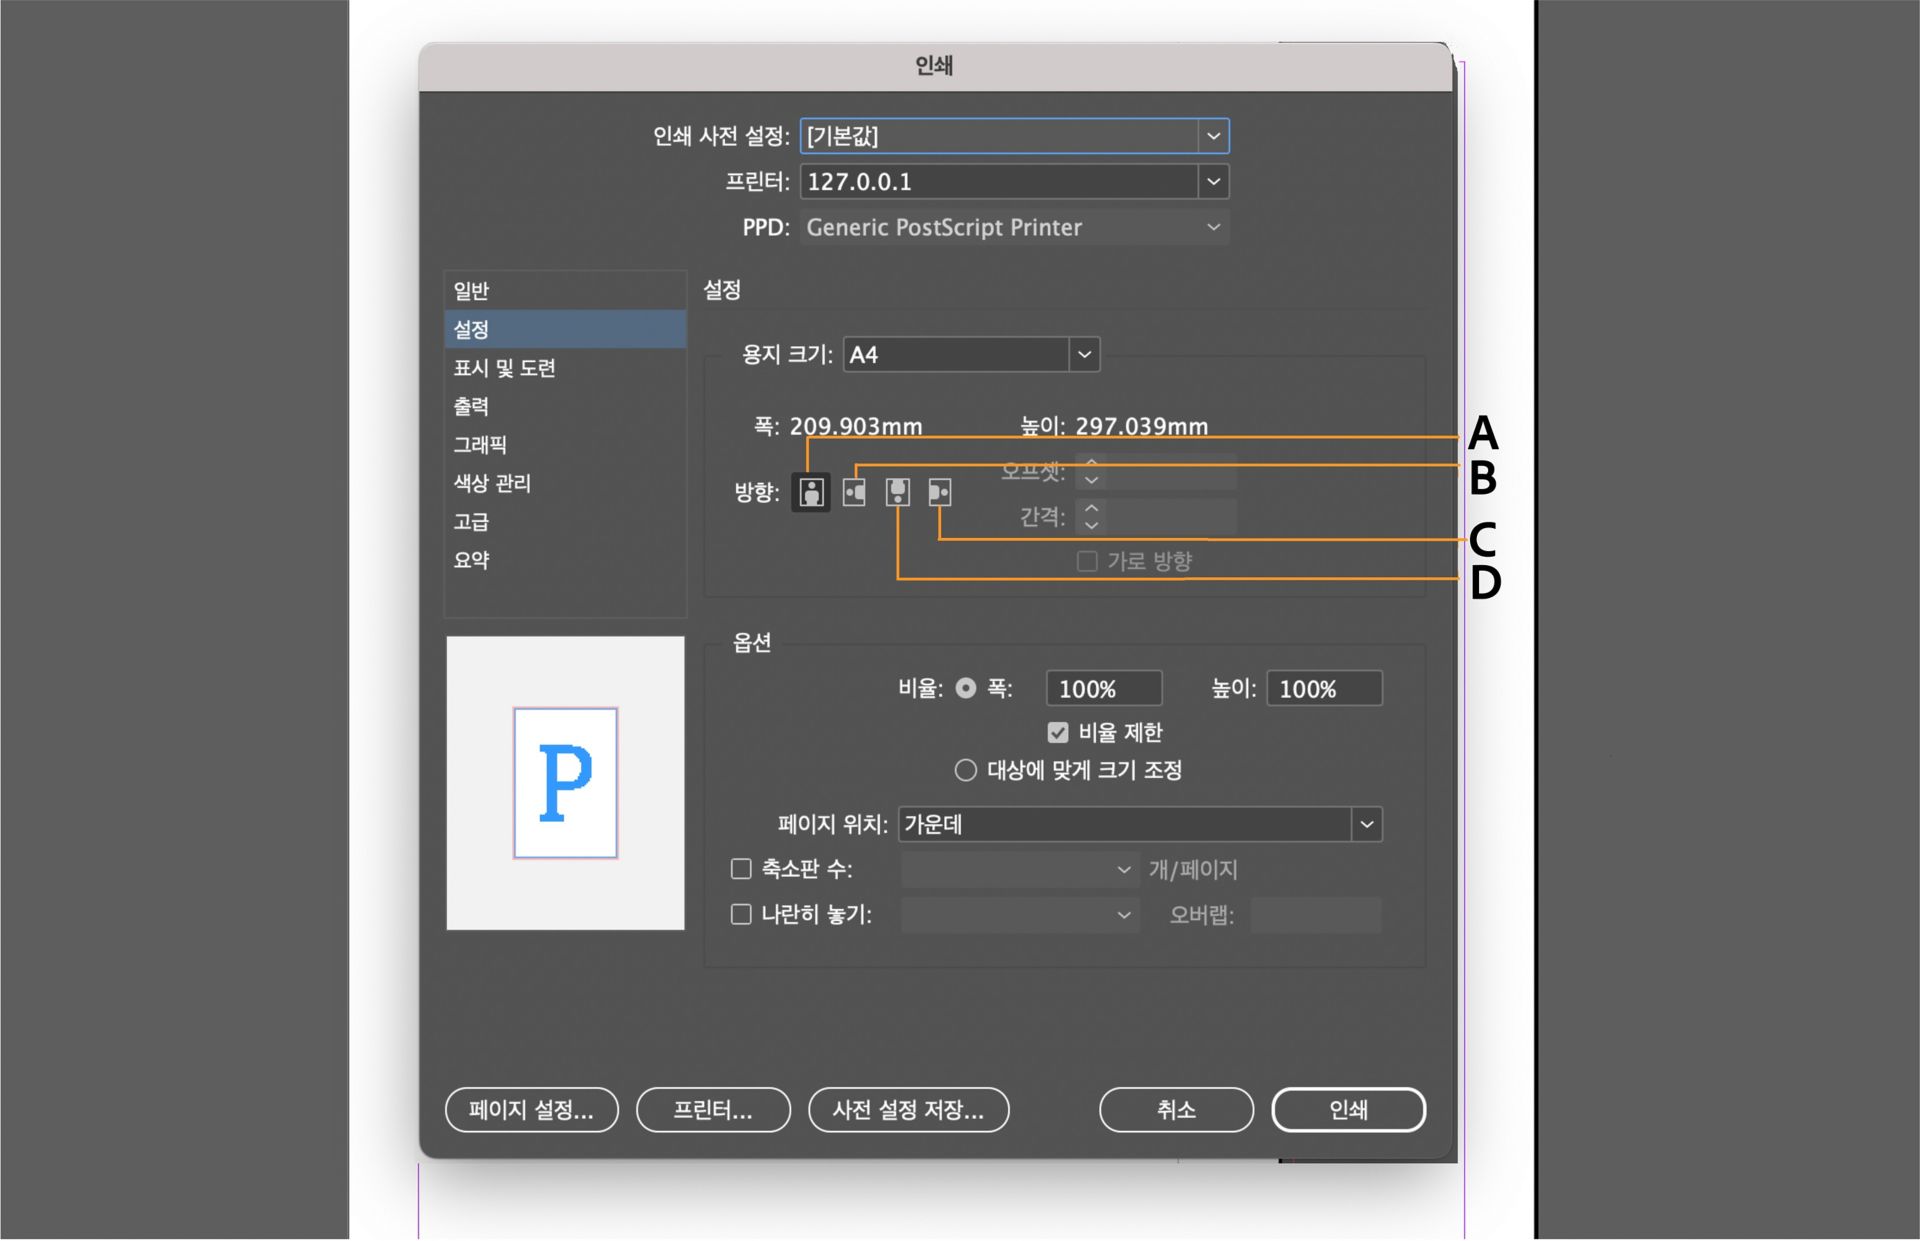This screenshot has height=1241, width=1920.
Task: Enable the 축소판 수 checkbox
Action: [741, 869]
